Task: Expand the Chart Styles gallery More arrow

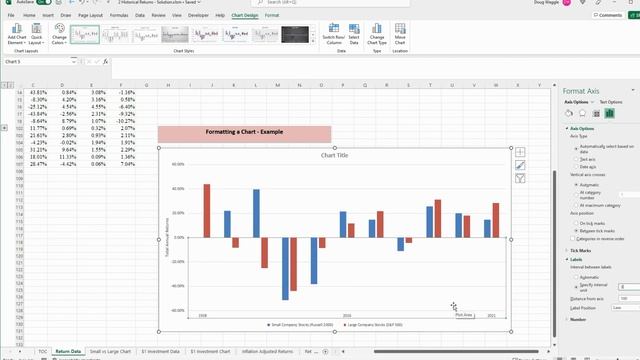Action: [x=313, y=41]
